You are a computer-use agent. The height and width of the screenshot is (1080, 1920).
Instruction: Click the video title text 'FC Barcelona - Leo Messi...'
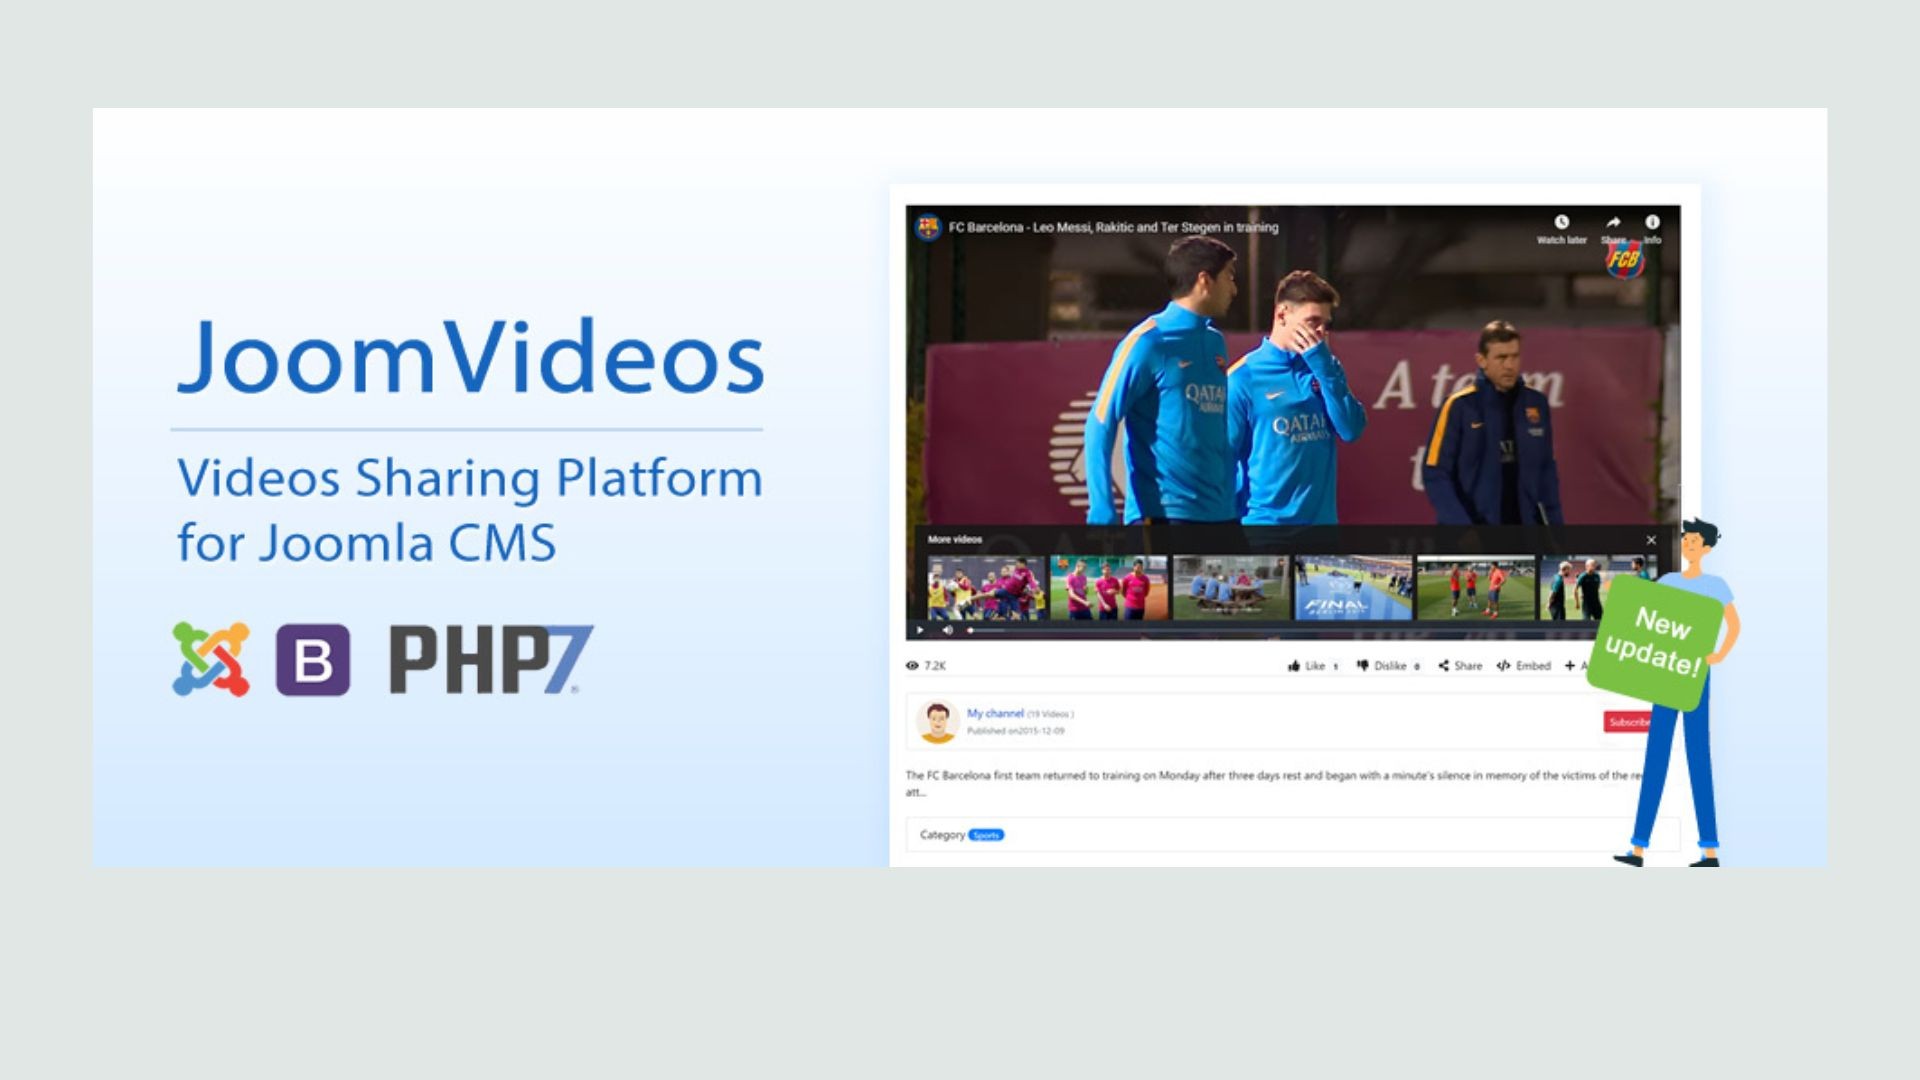(1113, 227)
